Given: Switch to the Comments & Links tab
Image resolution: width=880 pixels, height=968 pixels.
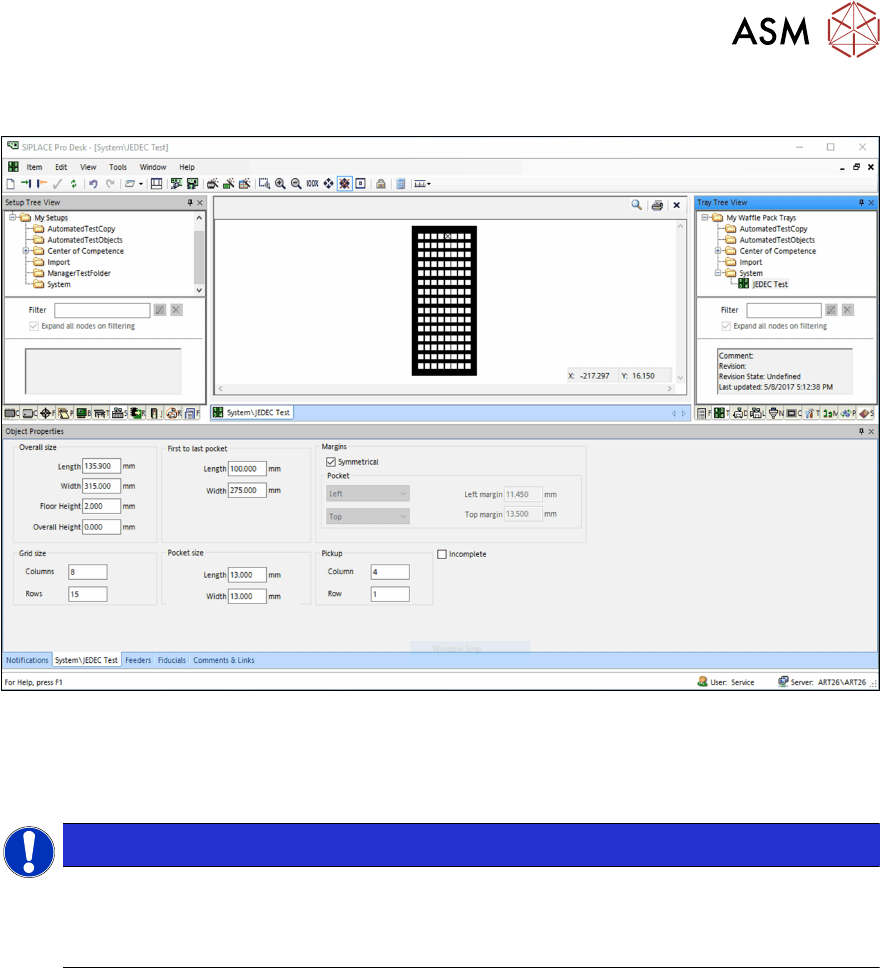Looking at the screenshot, I should click(224, 660).
